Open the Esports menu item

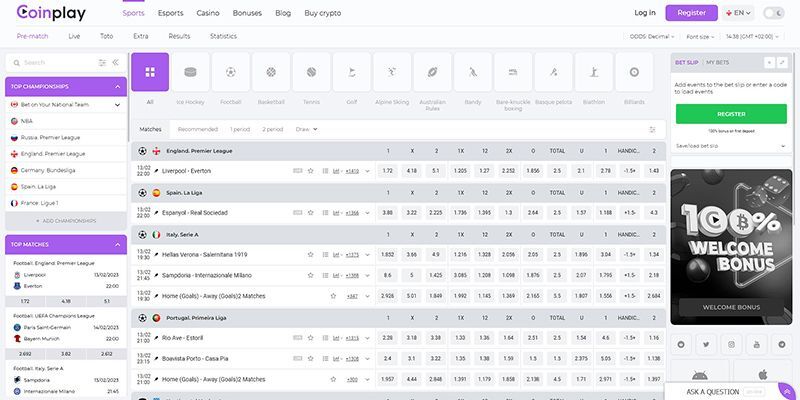click(170, 13)
